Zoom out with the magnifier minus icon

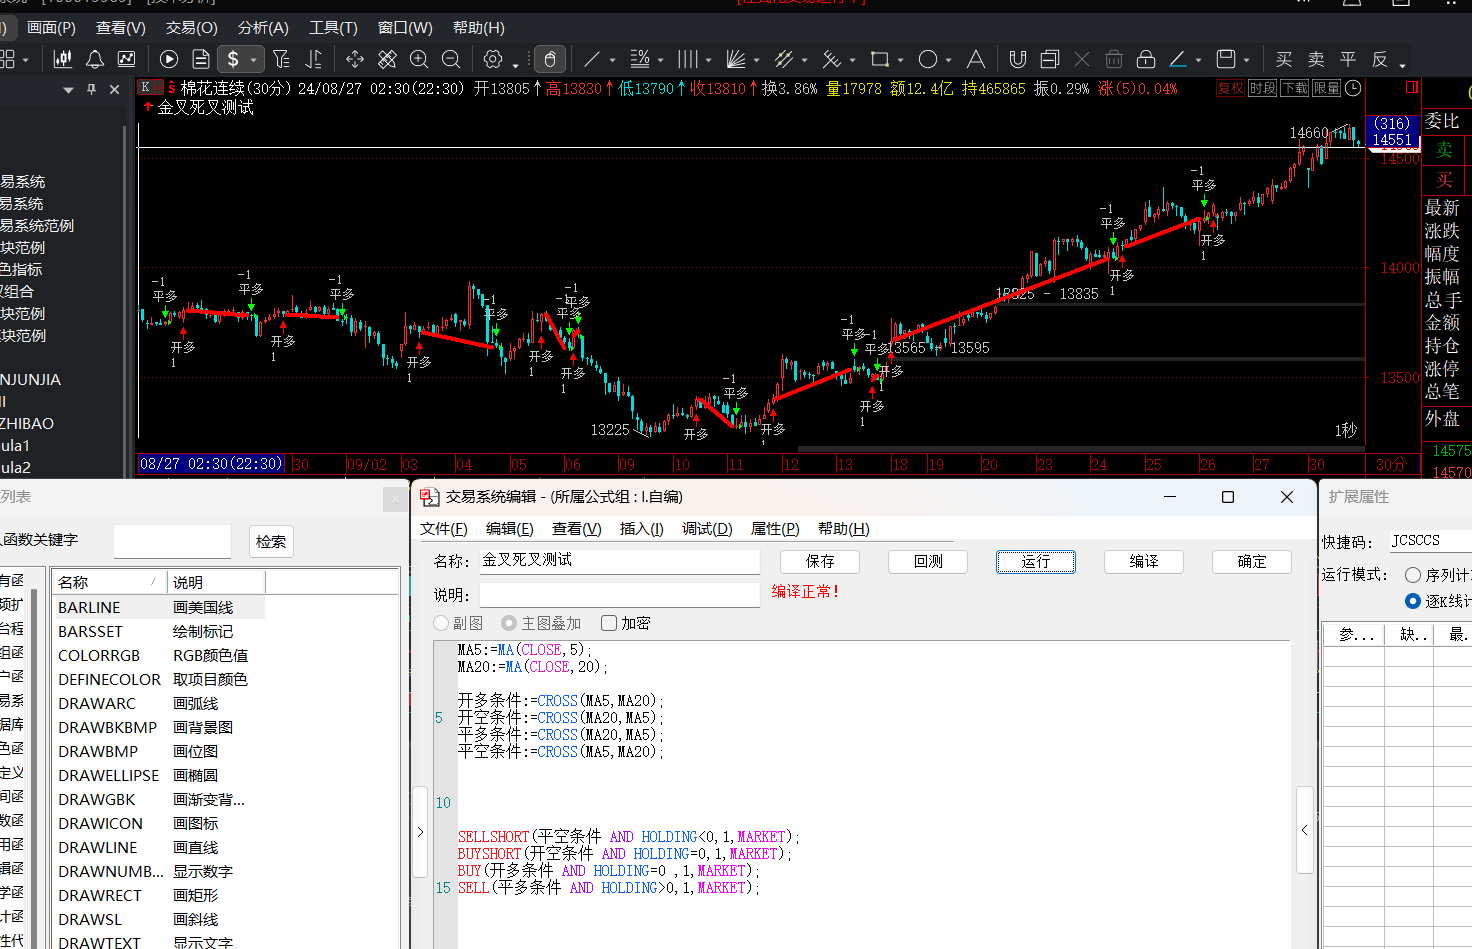(x=451, y=59)
